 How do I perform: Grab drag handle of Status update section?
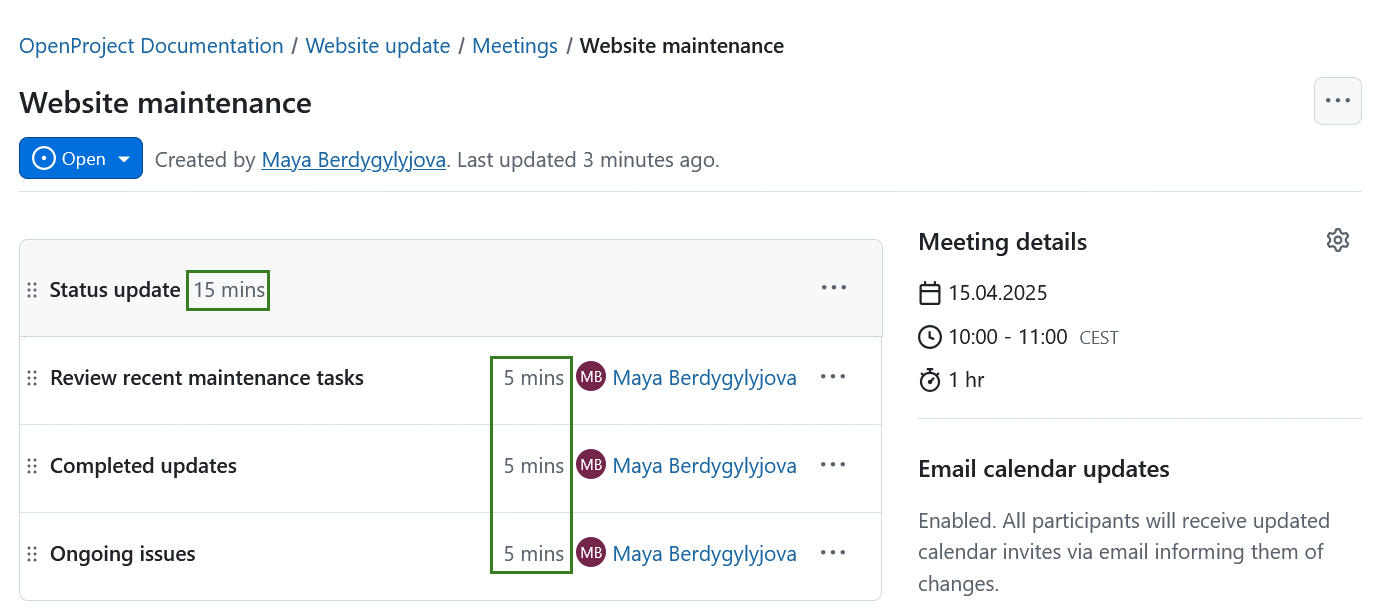[32, 290]
